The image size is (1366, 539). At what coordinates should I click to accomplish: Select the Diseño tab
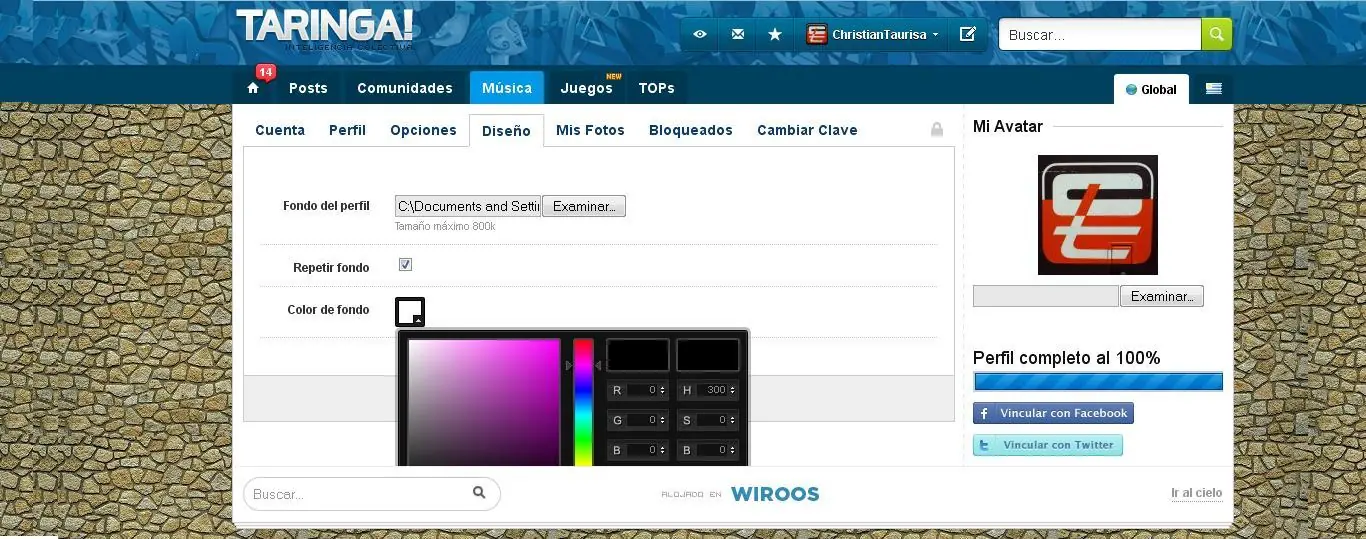point(506,131)
